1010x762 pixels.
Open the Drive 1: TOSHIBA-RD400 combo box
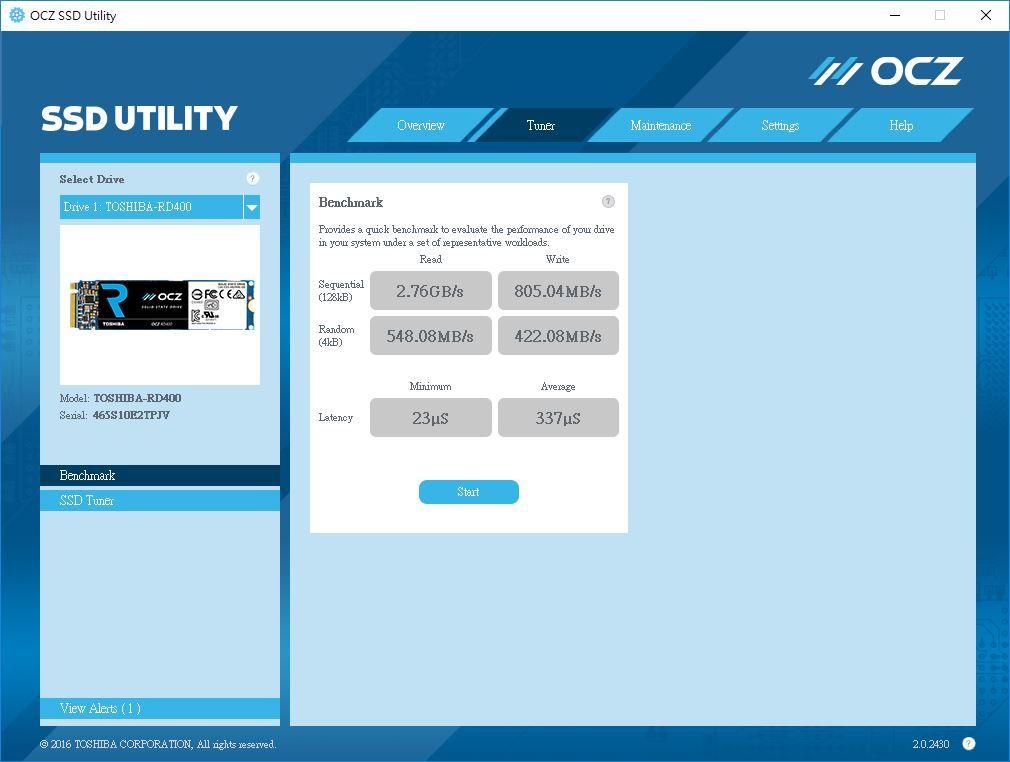point(160,207)
